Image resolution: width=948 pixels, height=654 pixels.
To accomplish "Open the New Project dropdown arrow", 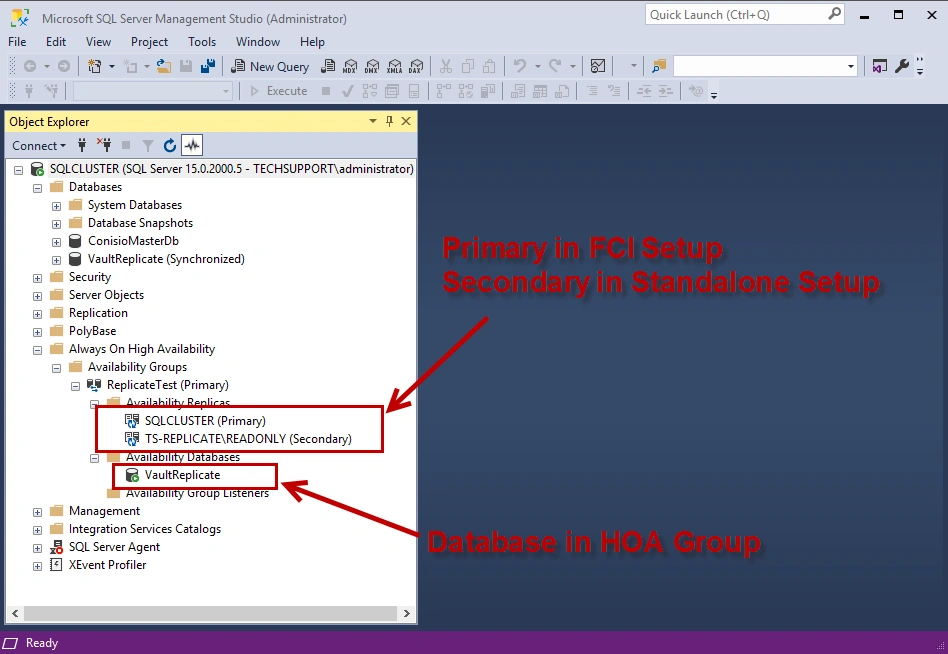I will click(111, 66).
